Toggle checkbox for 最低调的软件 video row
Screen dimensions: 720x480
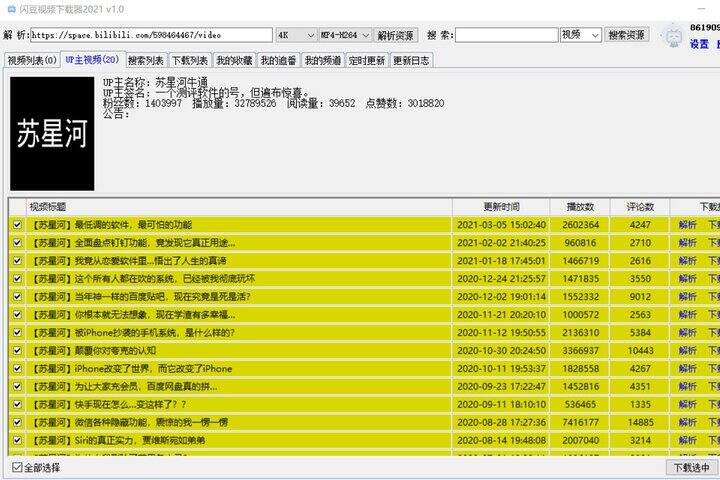[x=17, y=225]
